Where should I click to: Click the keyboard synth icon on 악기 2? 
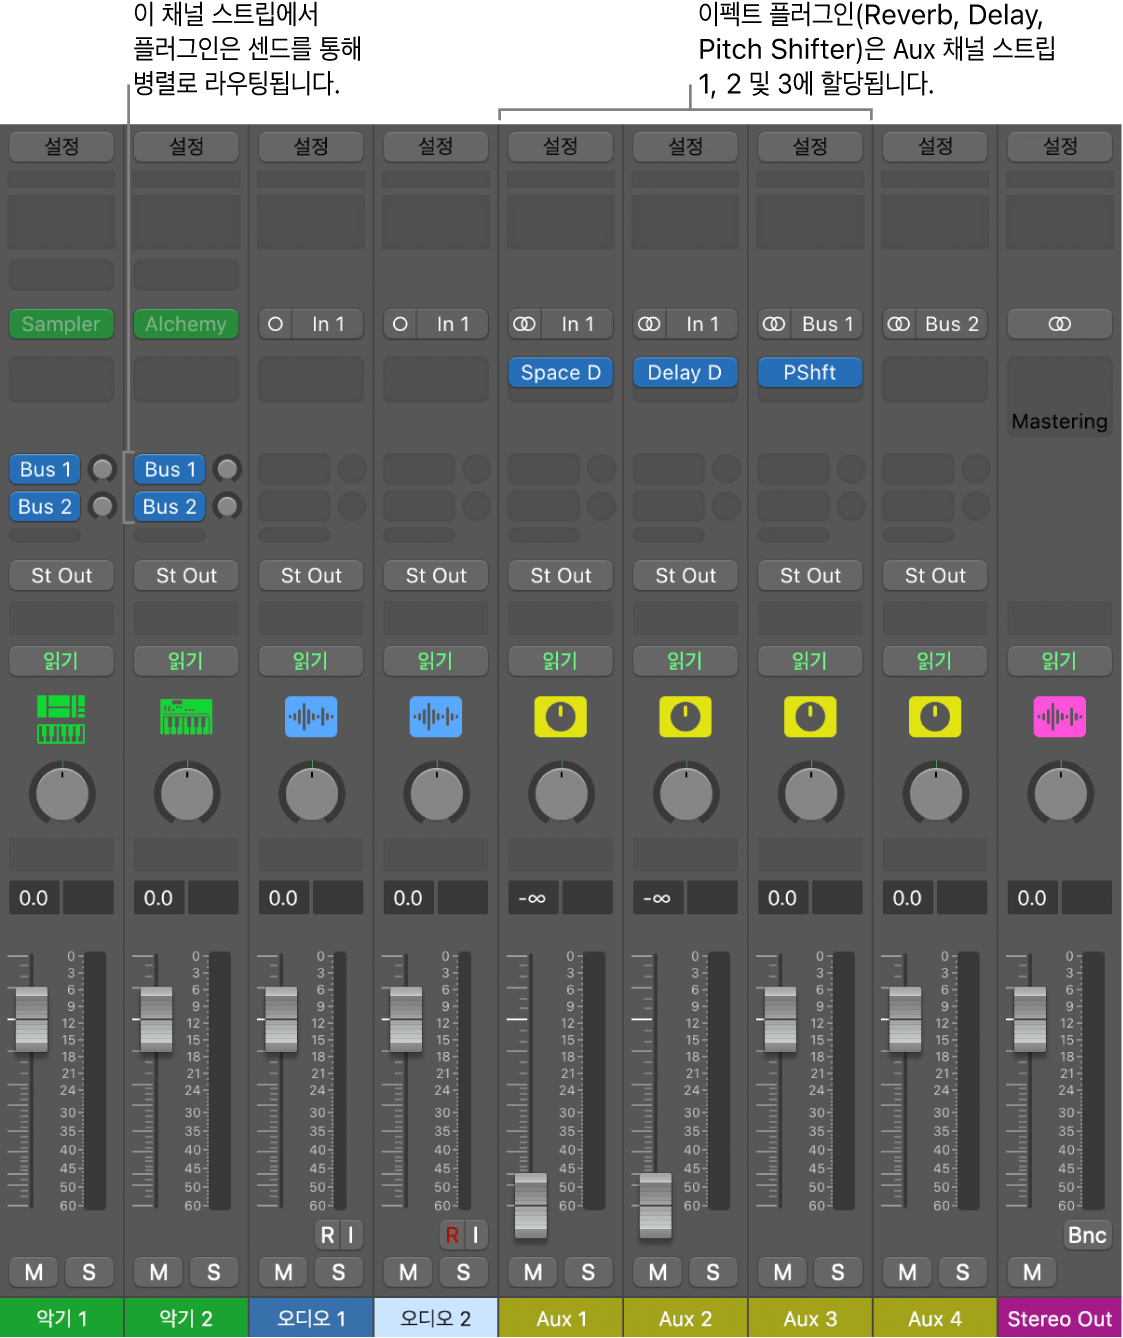pos(186,717)
